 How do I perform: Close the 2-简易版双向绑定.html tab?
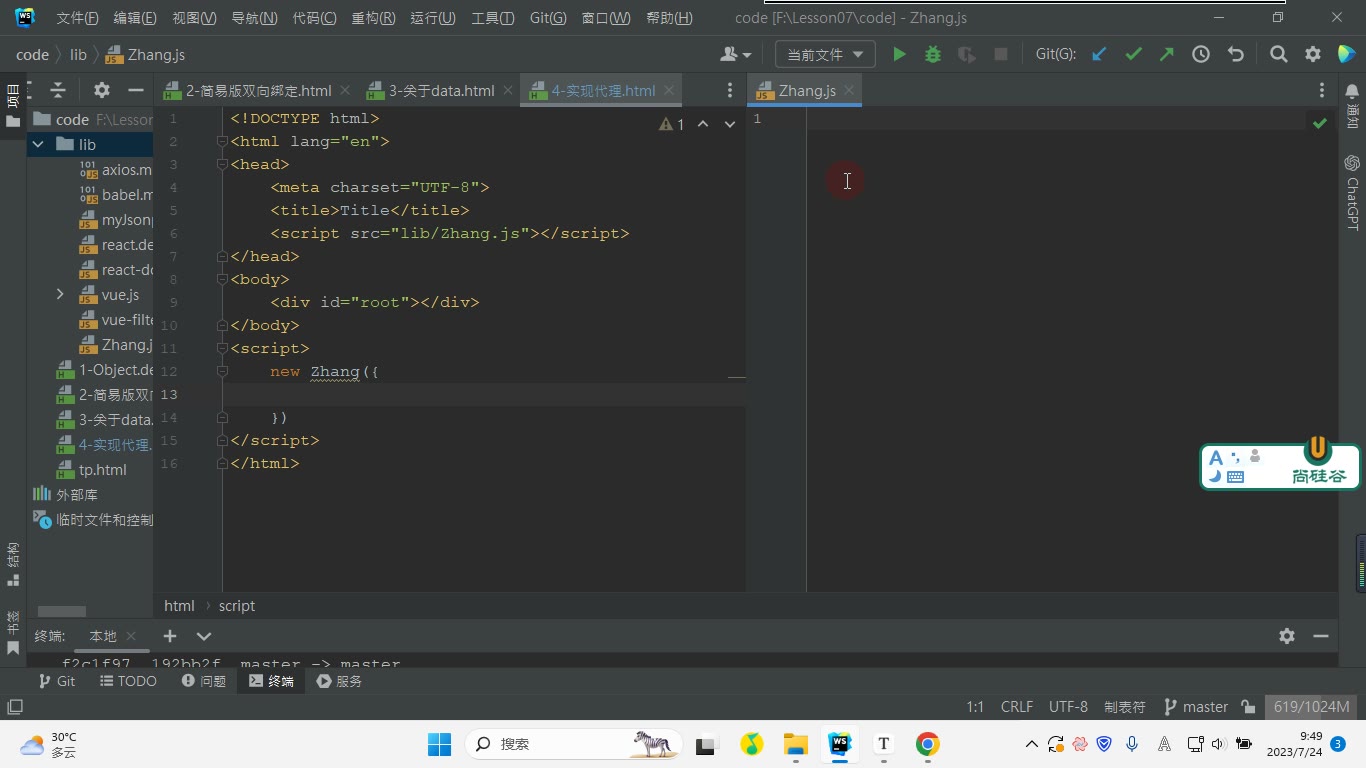[345, 91]
